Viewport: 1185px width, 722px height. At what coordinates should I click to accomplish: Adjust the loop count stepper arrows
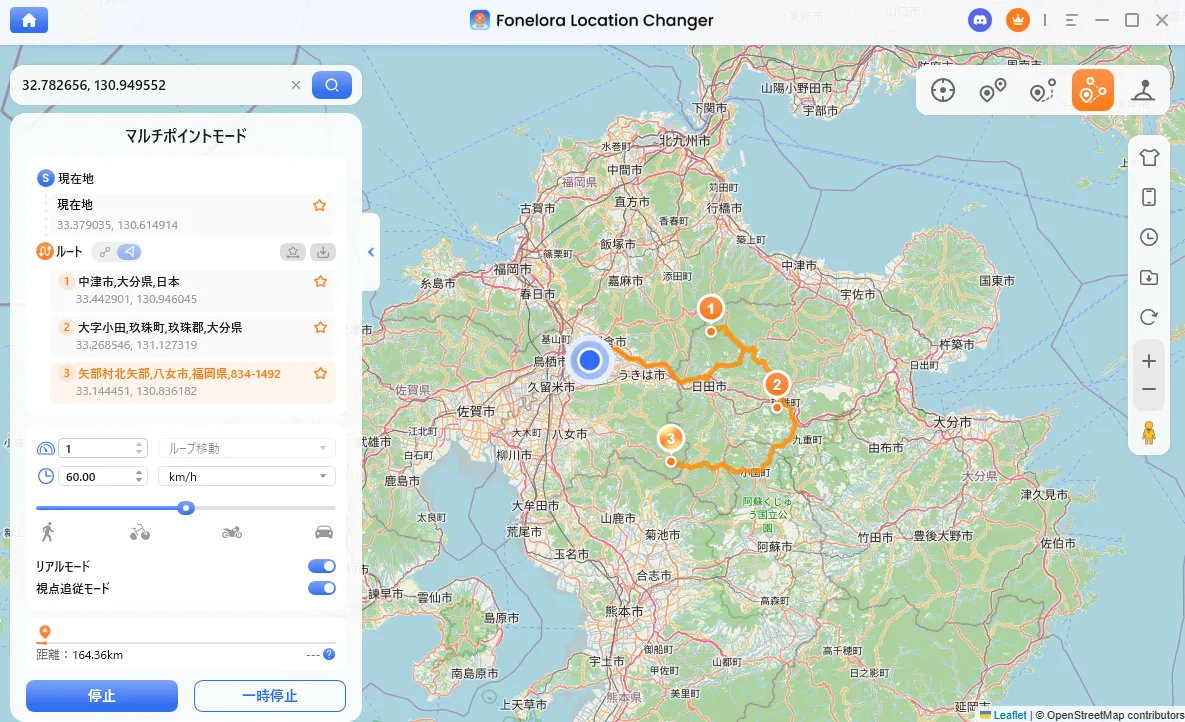pos(139,448)
